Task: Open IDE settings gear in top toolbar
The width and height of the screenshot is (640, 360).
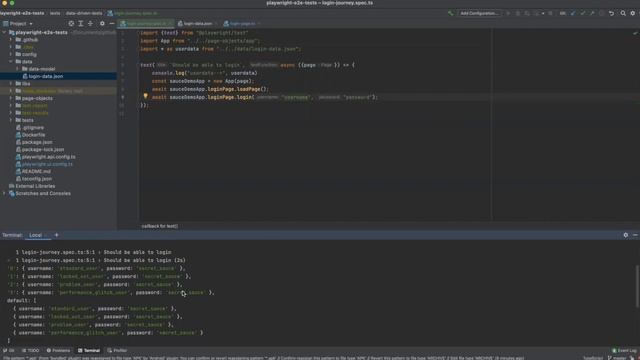Action: 633,13
